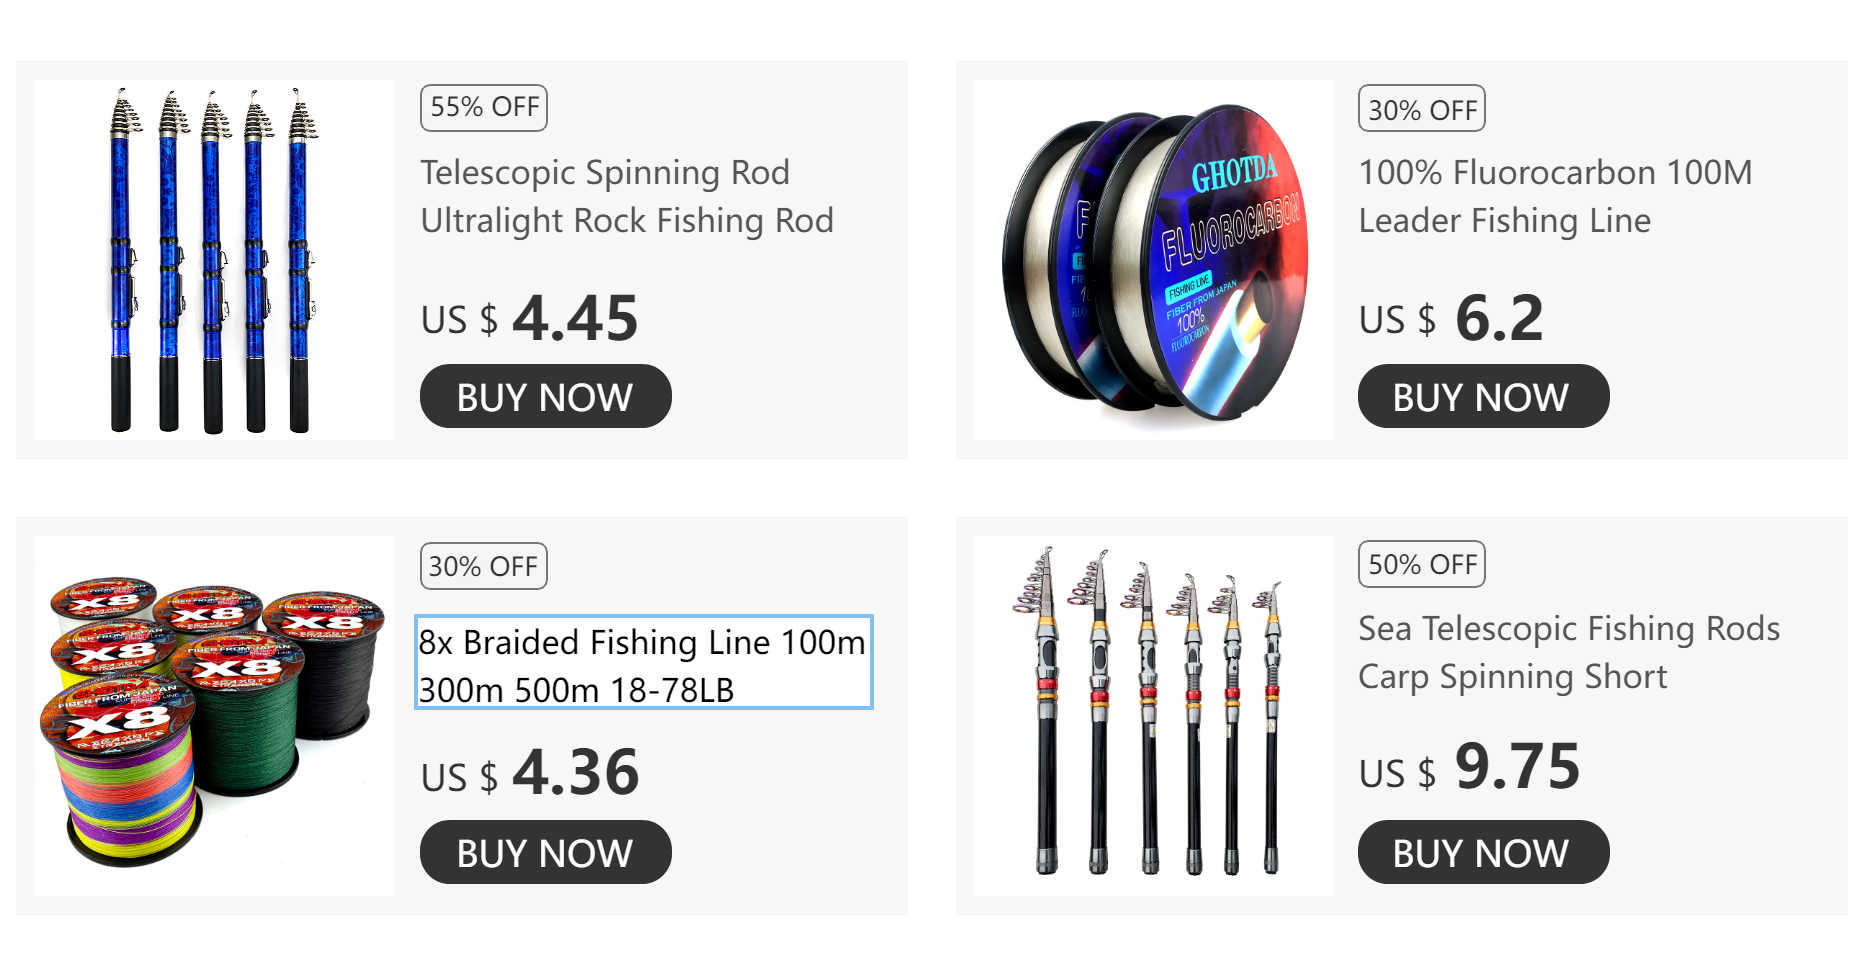The height and width of the screenshot is (972, 1864).
Task: Click the 55% OFF discount badge
Action: click(484, 108)
